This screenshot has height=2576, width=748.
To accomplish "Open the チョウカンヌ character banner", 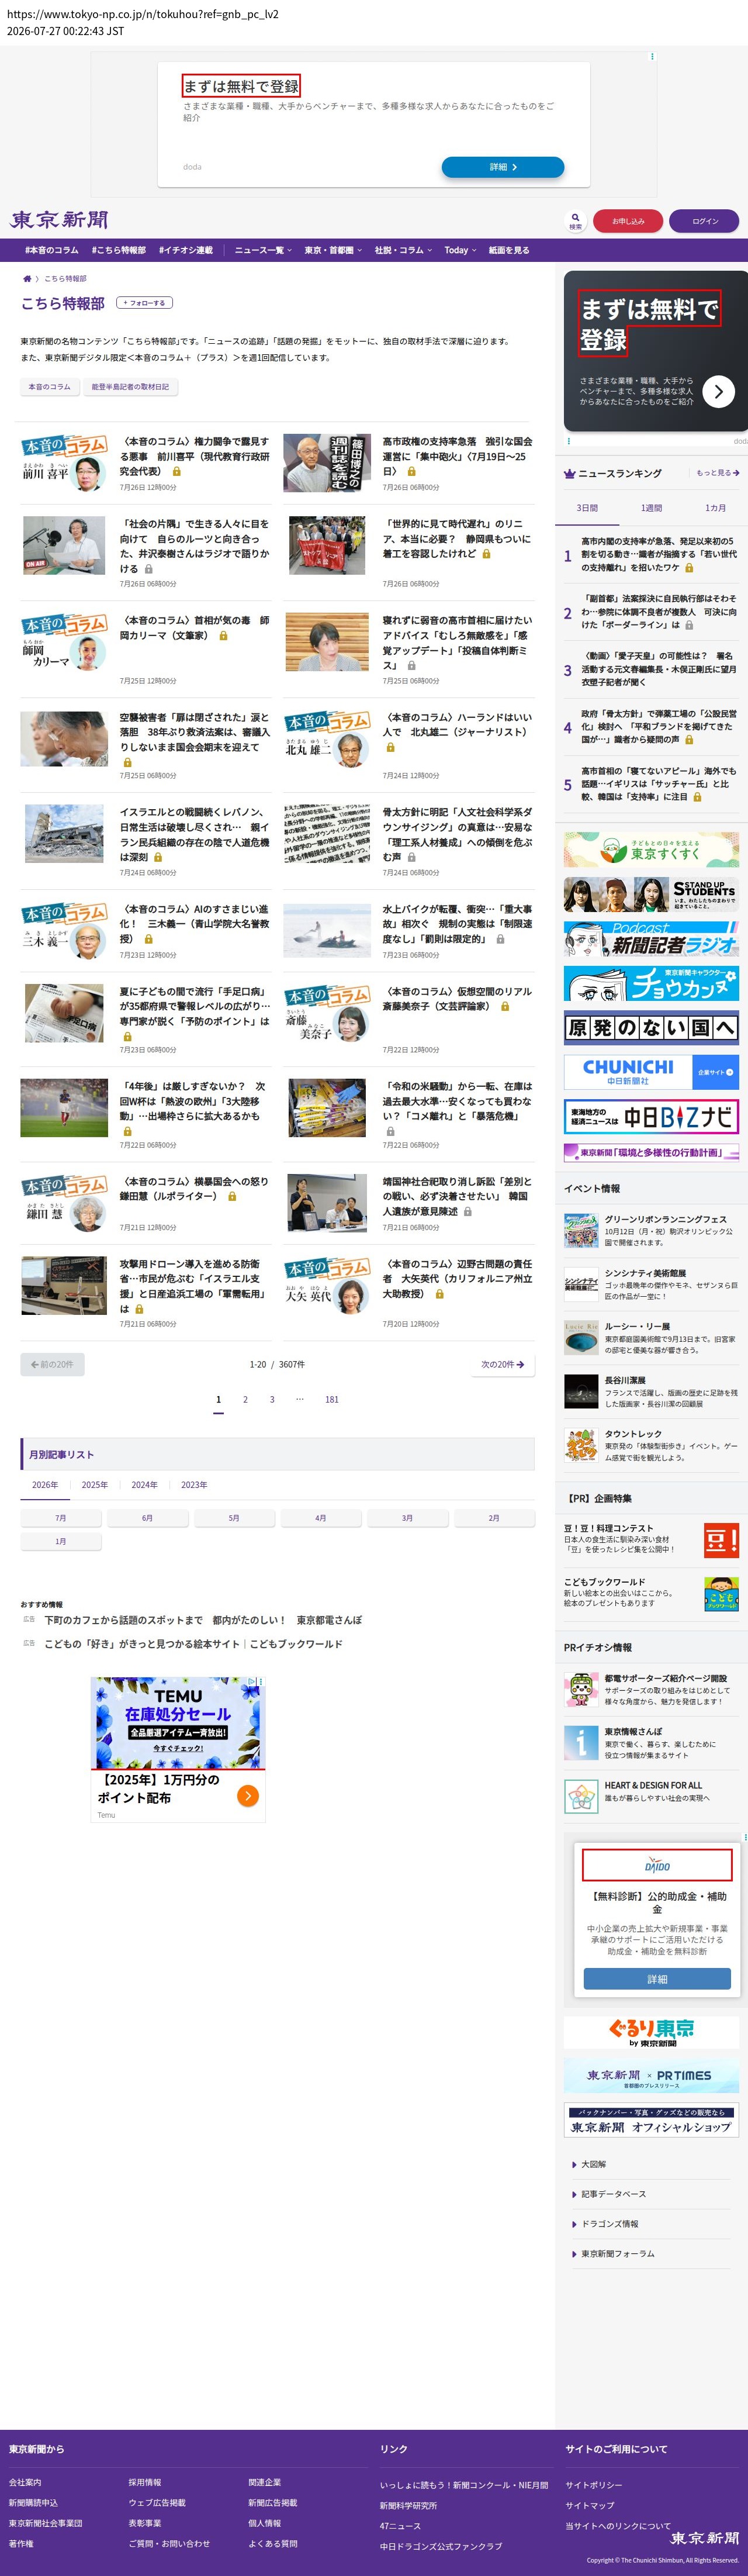I will (651, 983).
